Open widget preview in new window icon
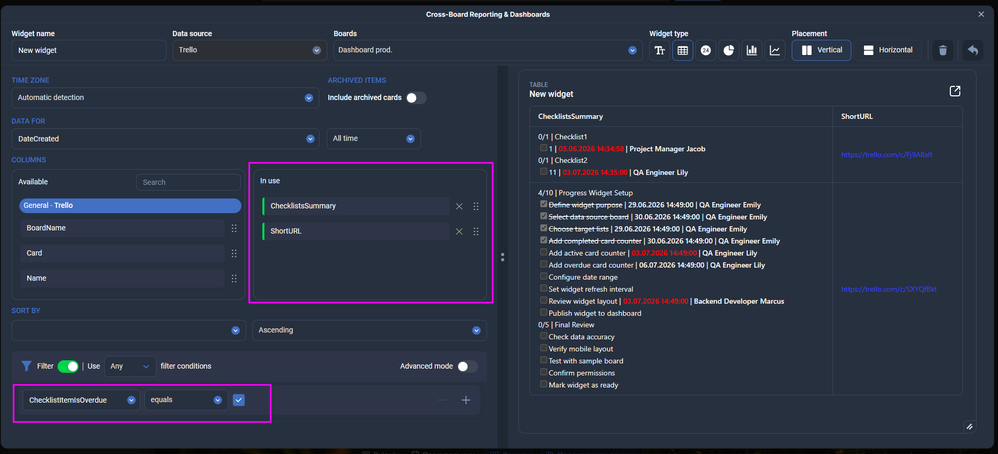The width and height of the screenshot is (998, 454). pyautogui.click(x=955, y=91)
